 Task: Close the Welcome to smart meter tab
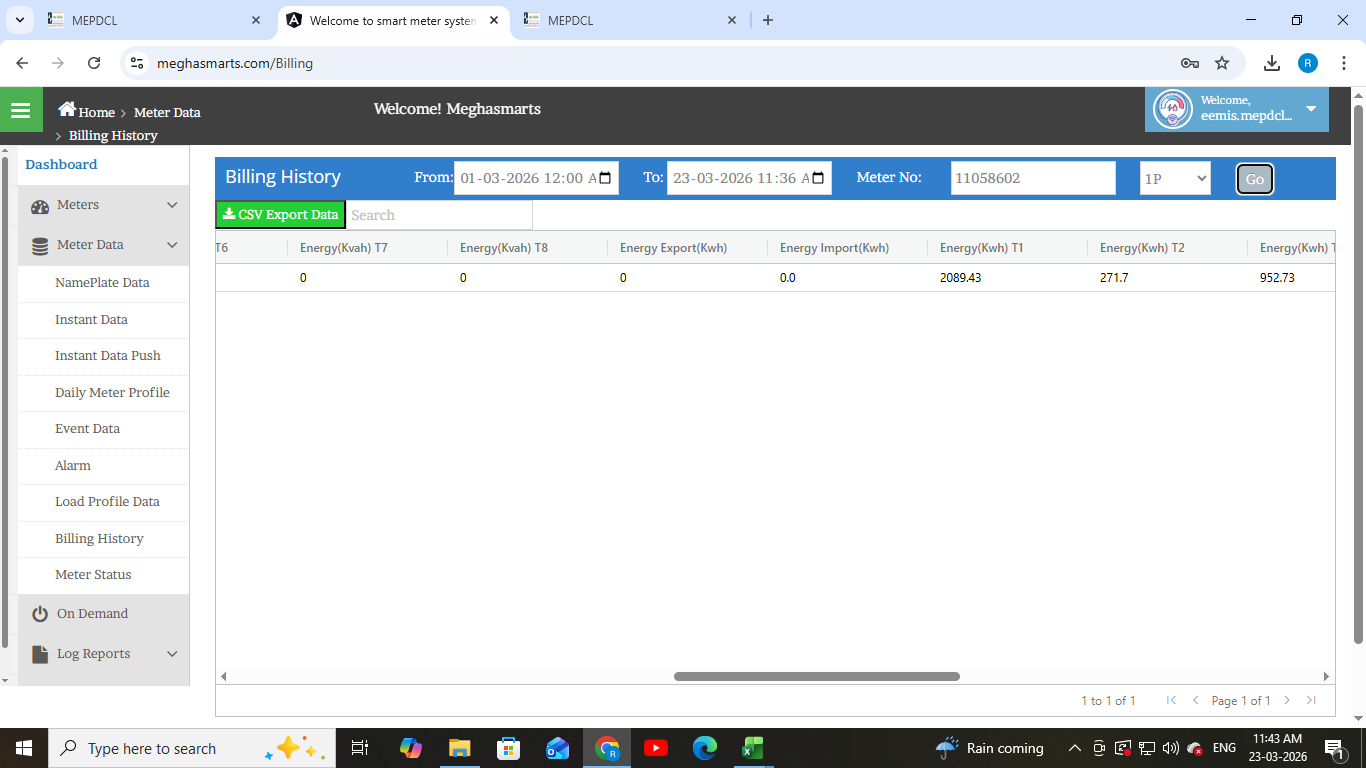coord(494,20)
